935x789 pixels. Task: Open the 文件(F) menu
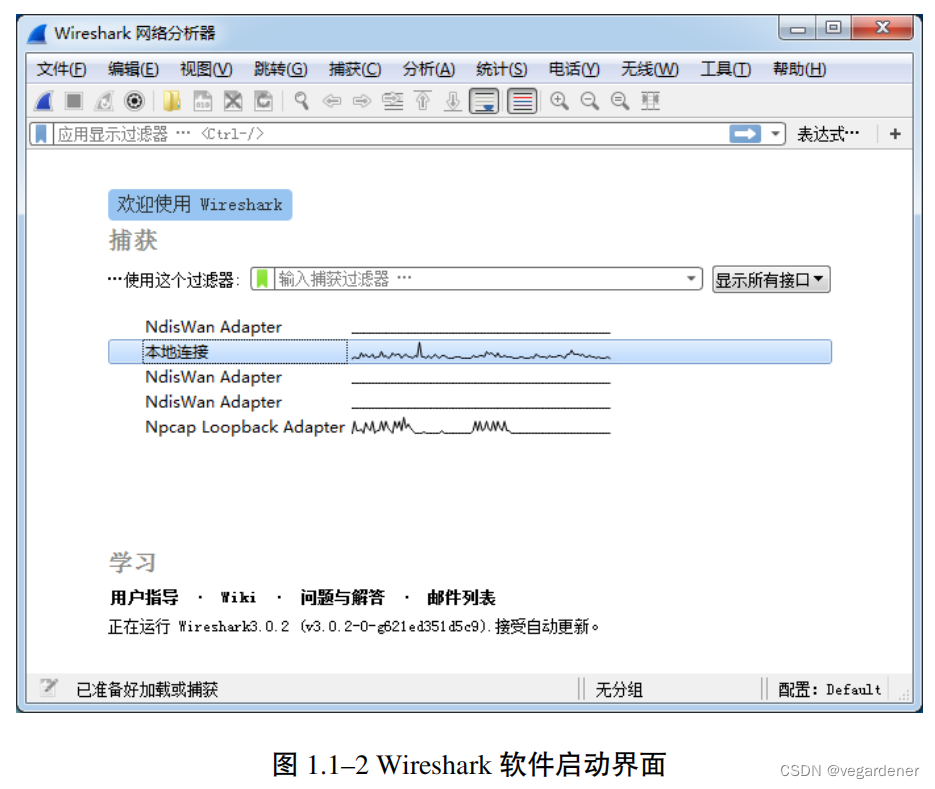click(61, 69)
